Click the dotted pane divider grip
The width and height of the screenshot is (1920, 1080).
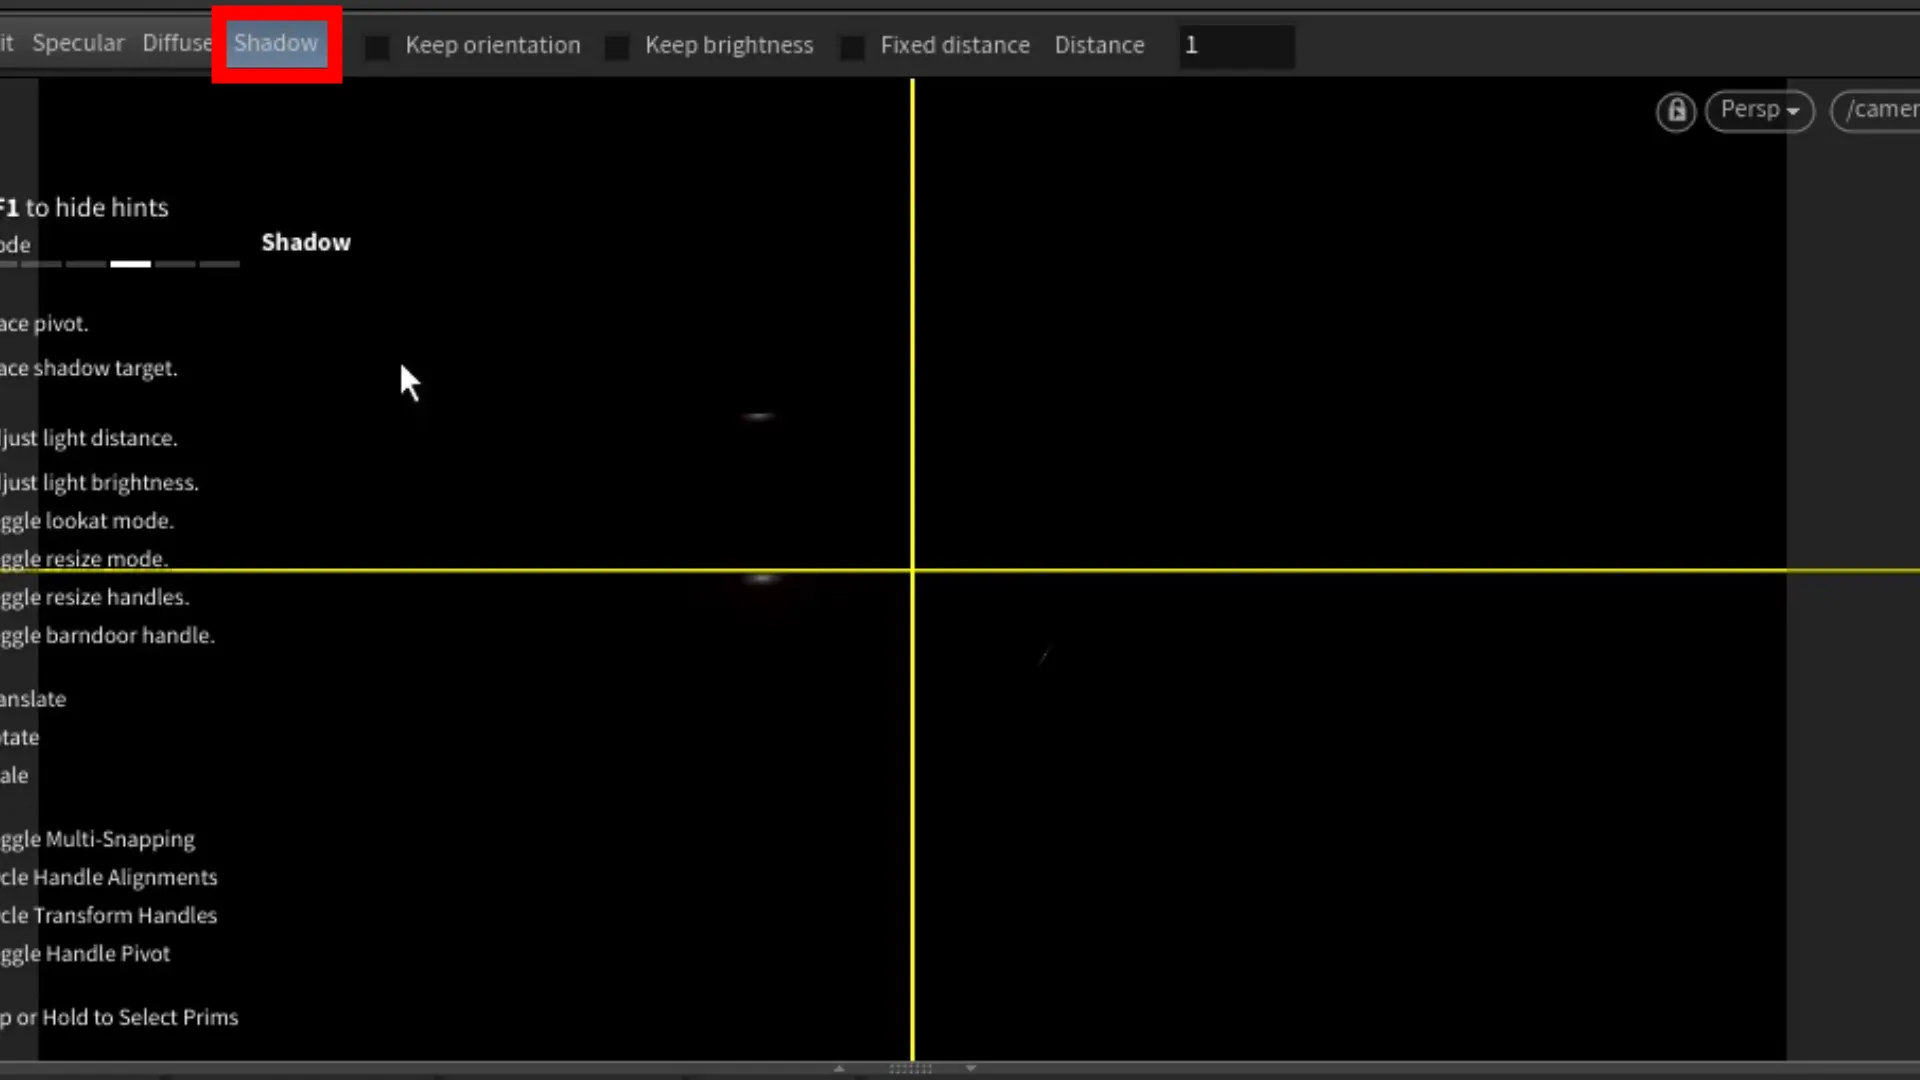coord(910,1068)
